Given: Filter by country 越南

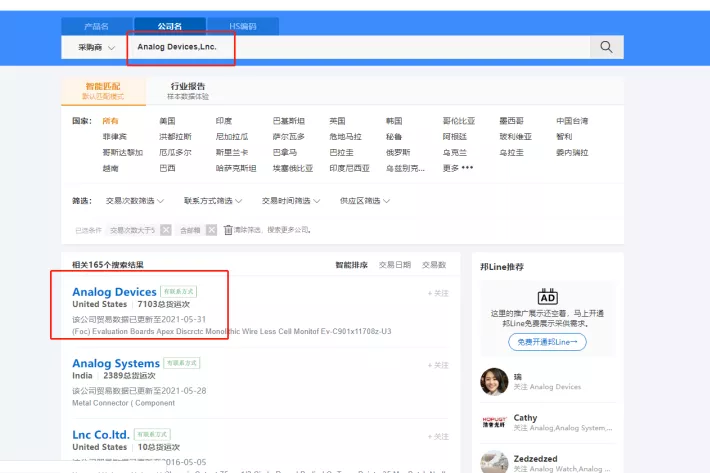Looking at the screenshot, I should click(110, 168).
